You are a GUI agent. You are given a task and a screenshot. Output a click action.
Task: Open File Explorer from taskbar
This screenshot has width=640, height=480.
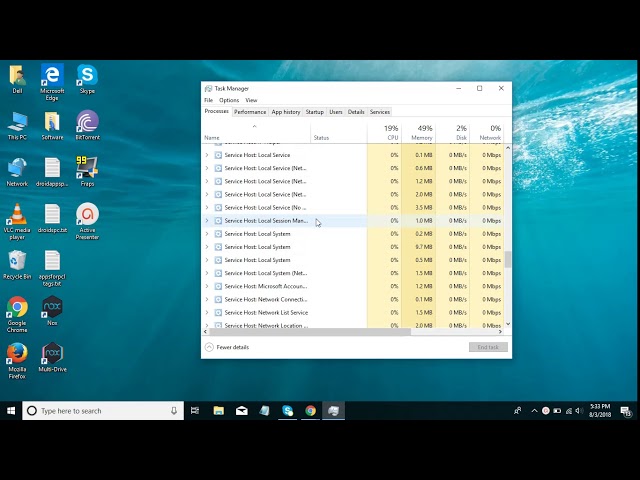click(219, 411)
